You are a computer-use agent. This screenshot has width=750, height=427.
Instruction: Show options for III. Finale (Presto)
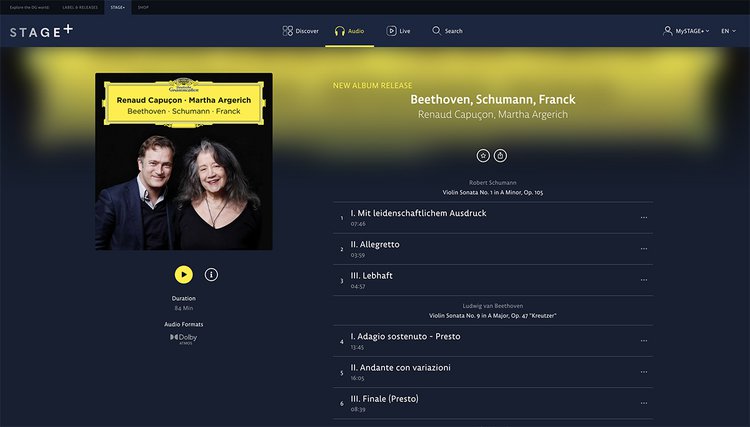coord(644,403)
